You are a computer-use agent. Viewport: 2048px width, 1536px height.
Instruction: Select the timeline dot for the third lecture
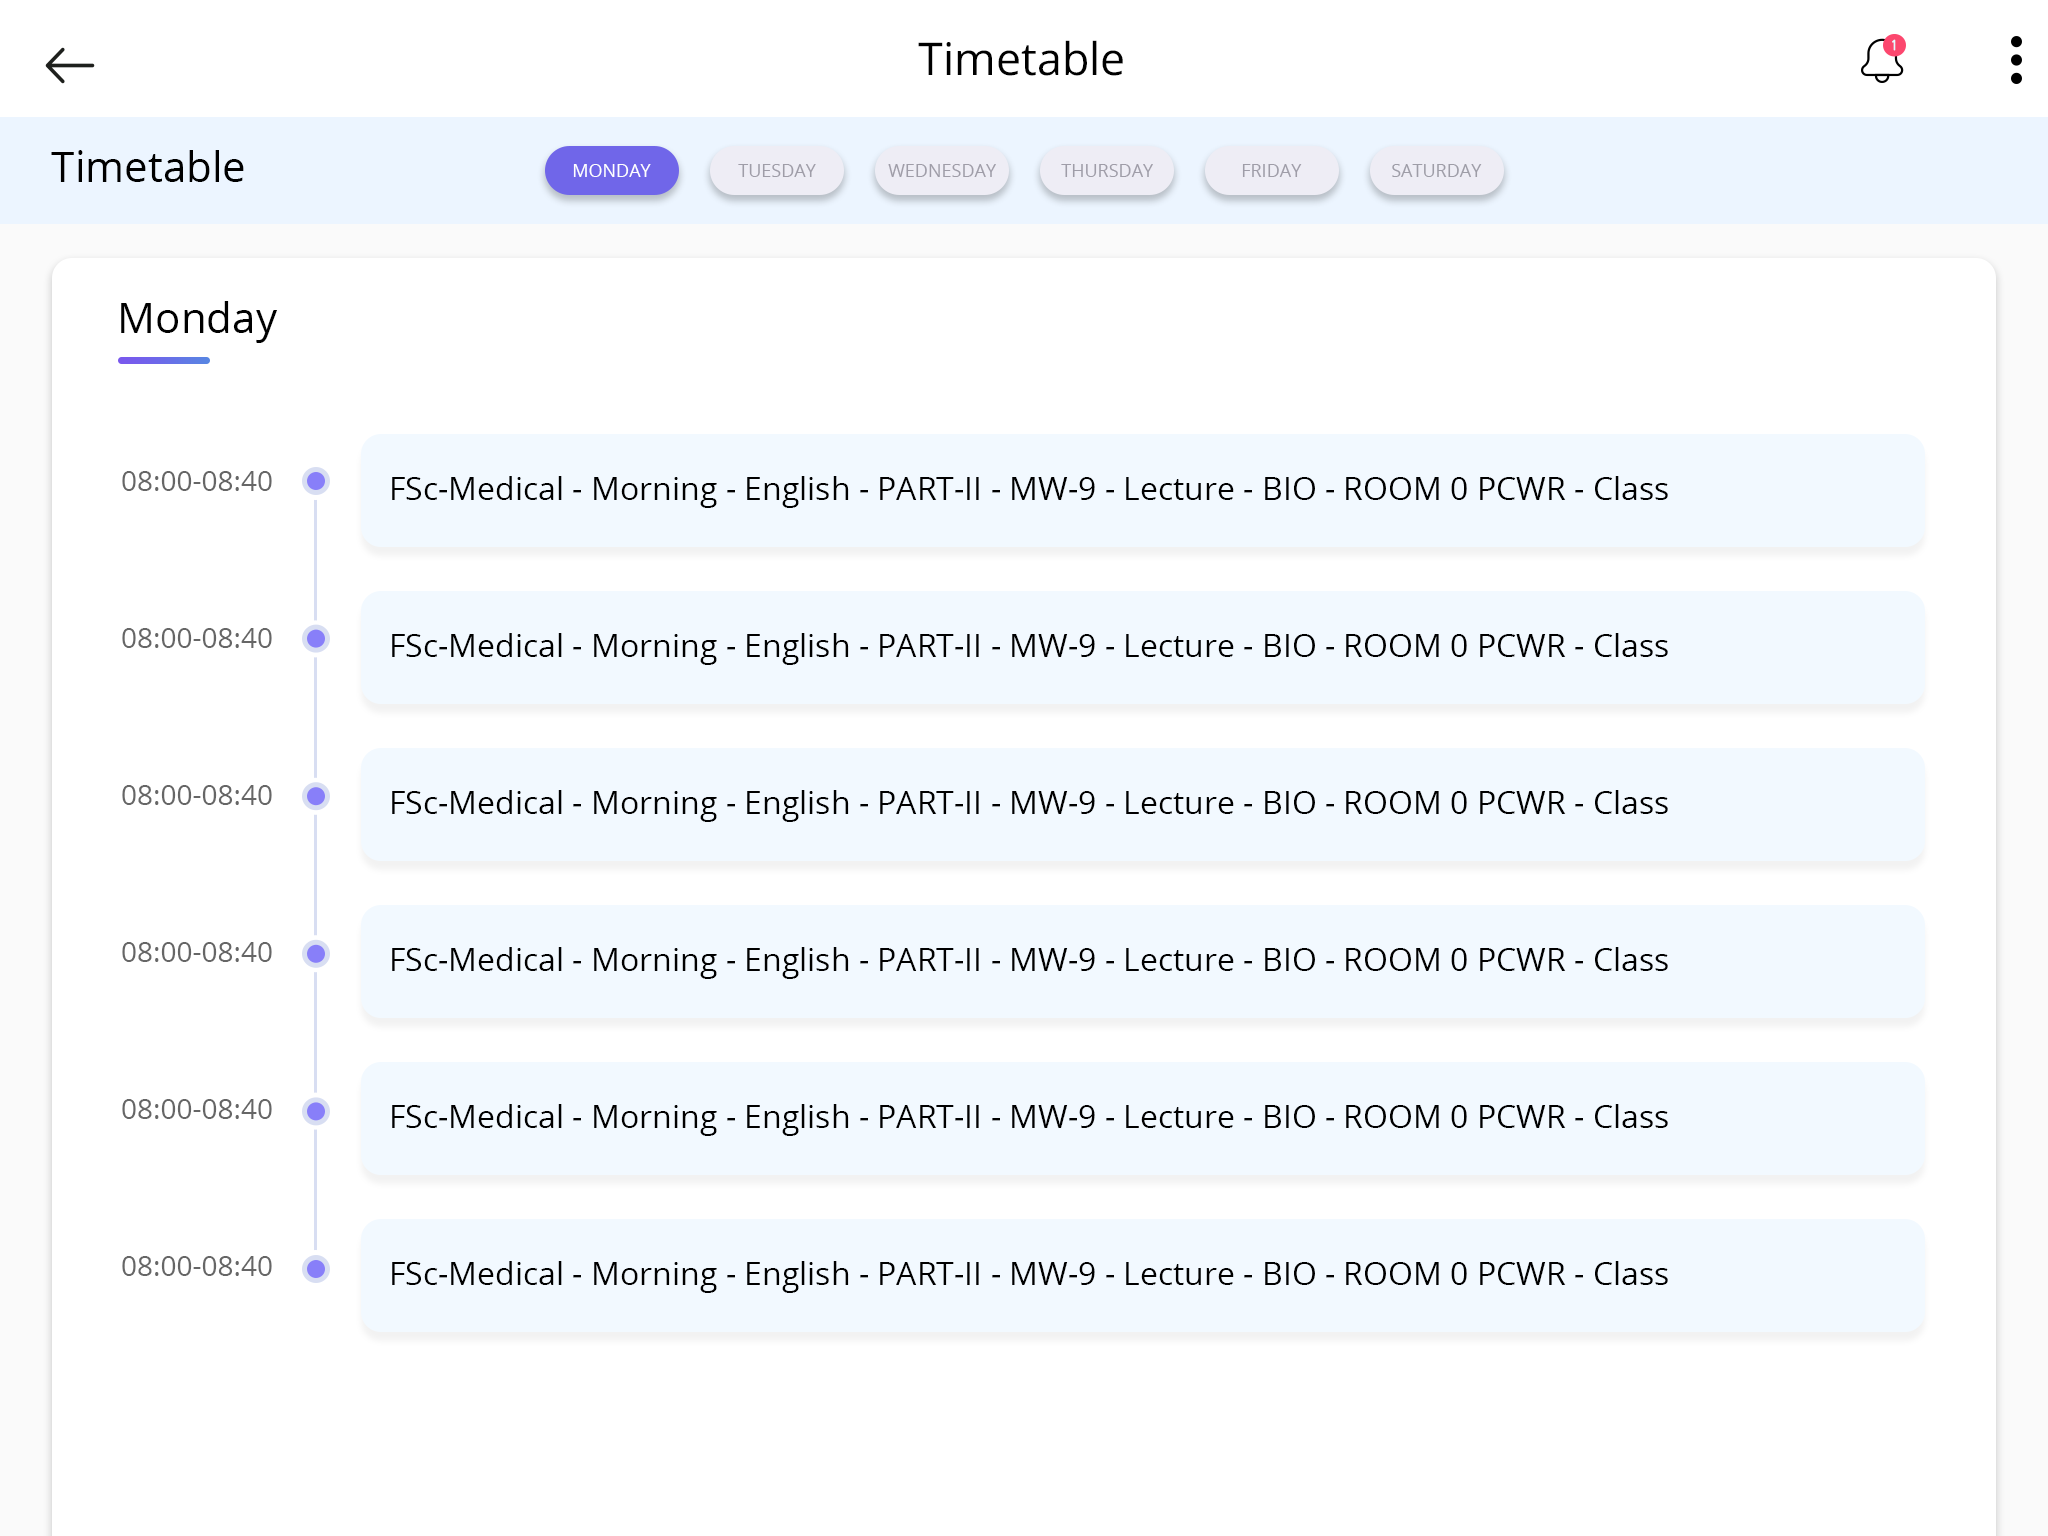click(316, 795)
